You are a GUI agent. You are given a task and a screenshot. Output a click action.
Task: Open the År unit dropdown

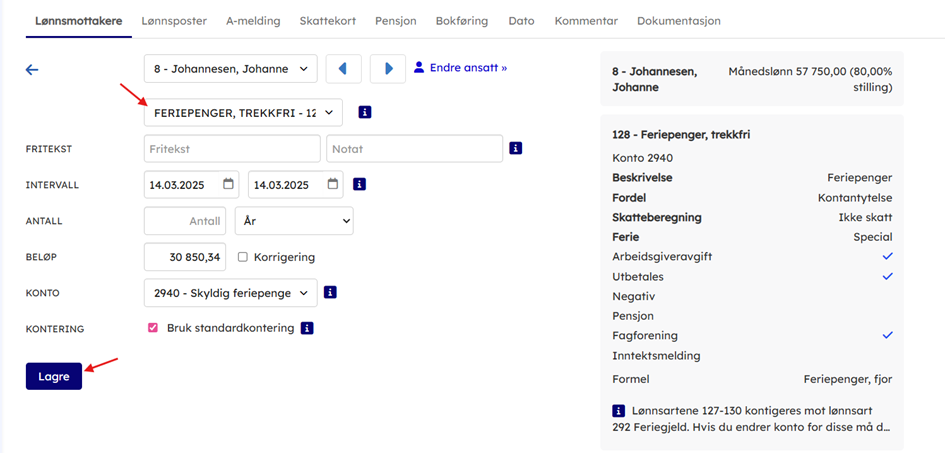pyautogui.click(x=294, y=221)
